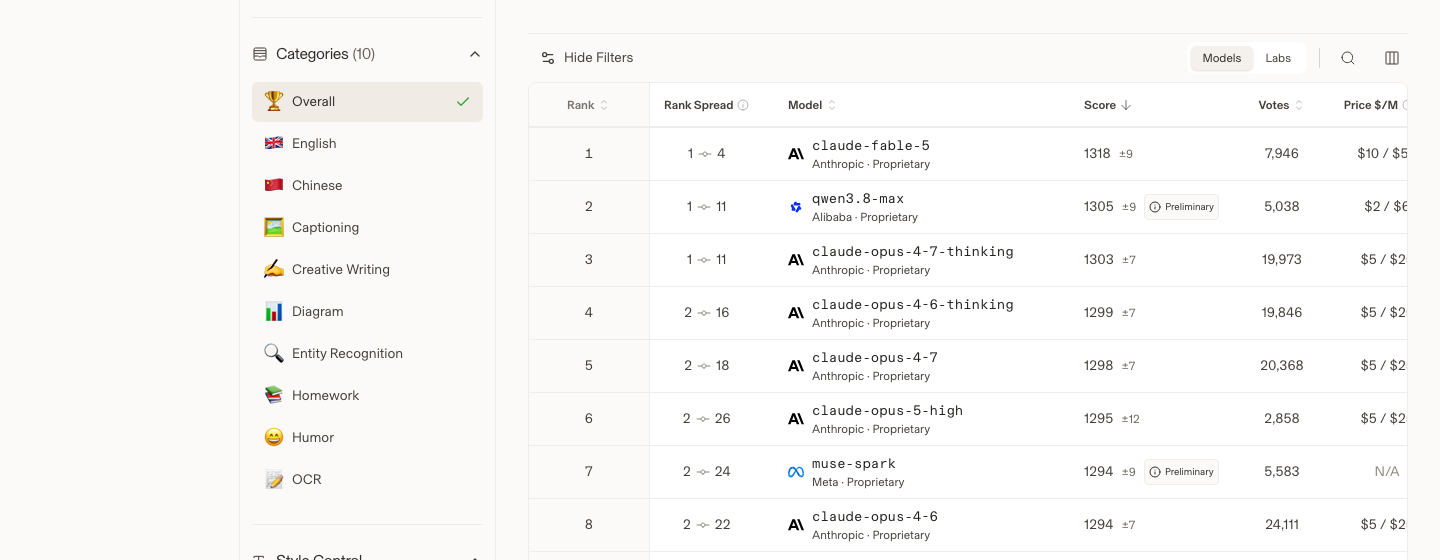Select the English category
The width and height of the screenshot is (1440, 560).
click(x=367, y=143)
